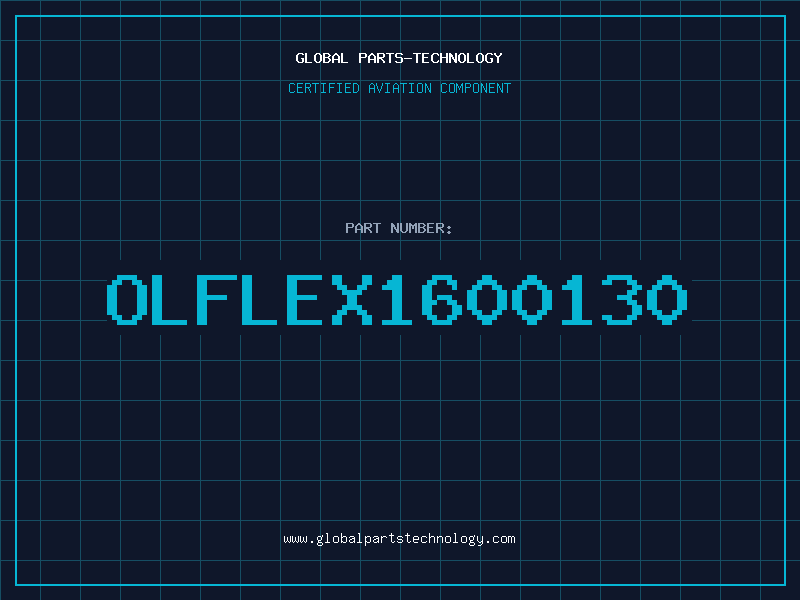Open the www.globalpartstechnology.com link
This screenshot has width=800, height=600.
click(x=399, y=539)
